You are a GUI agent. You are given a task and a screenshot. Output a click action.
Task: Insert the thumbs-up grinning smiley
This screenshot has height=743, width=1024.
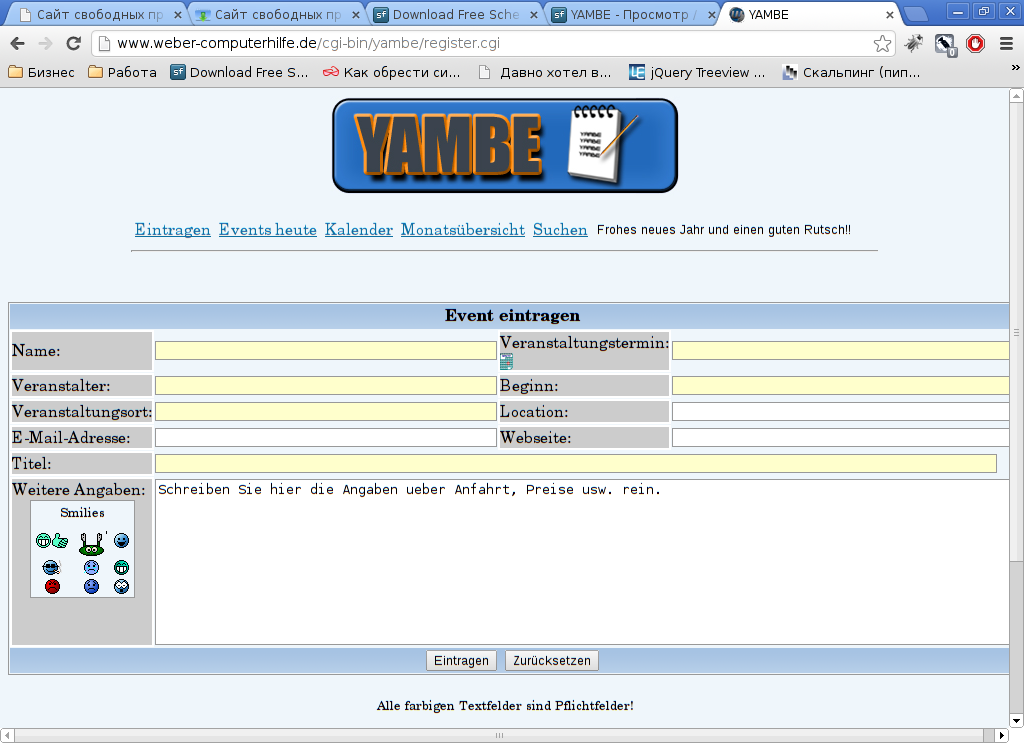[x=52, y=541]
